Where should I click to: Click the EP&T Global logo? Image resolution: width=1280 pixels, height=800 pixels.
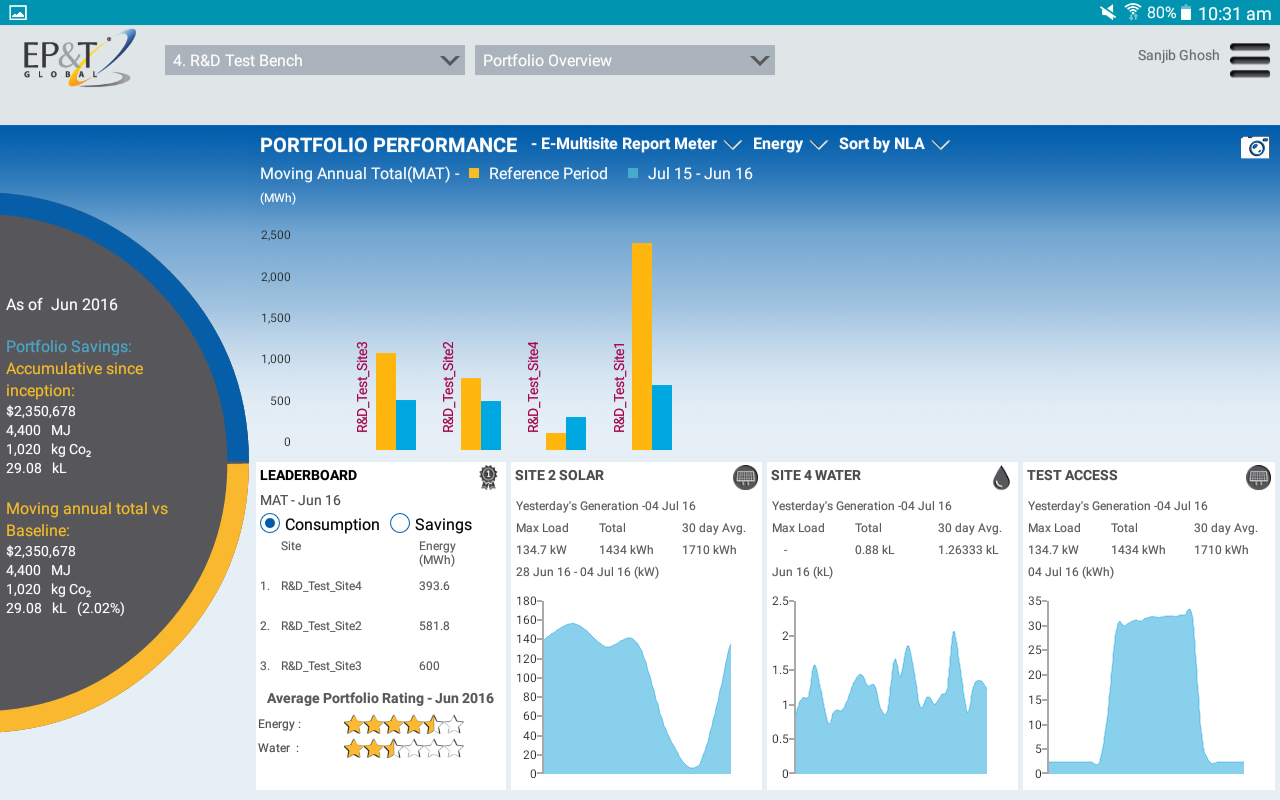click(x=78, y=58)
